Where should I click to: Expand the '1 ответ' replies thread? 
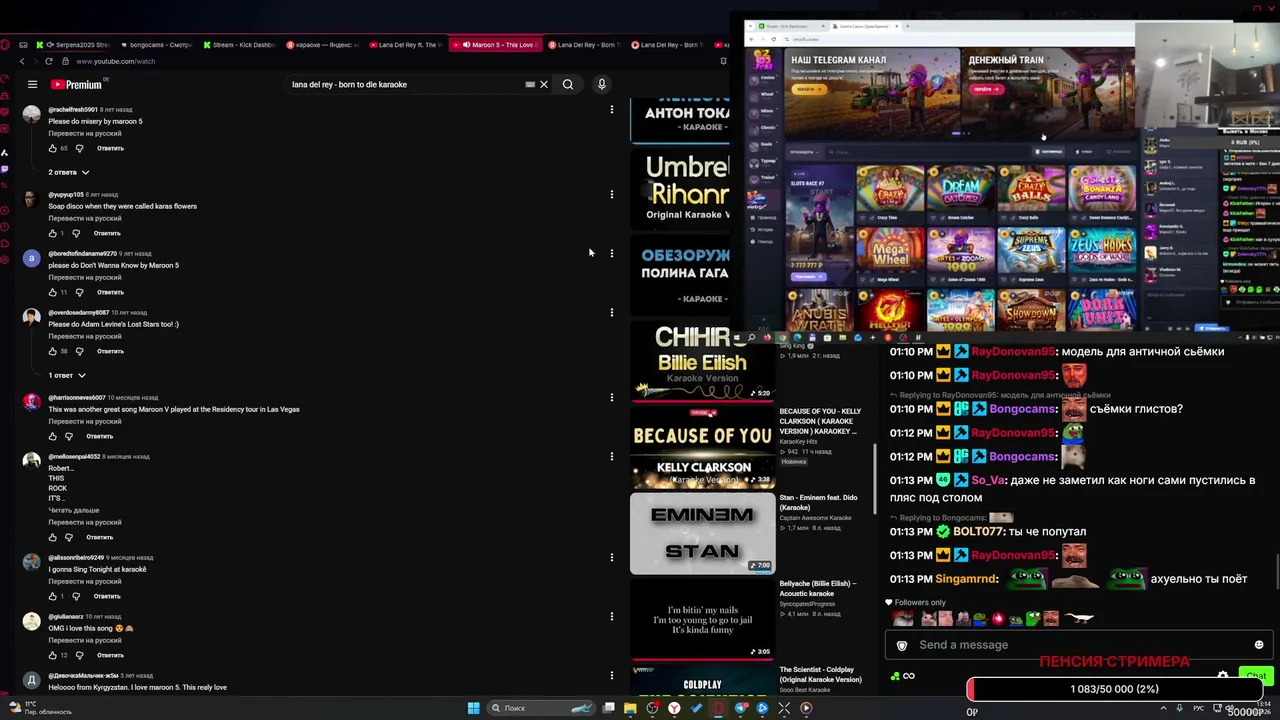67,375
